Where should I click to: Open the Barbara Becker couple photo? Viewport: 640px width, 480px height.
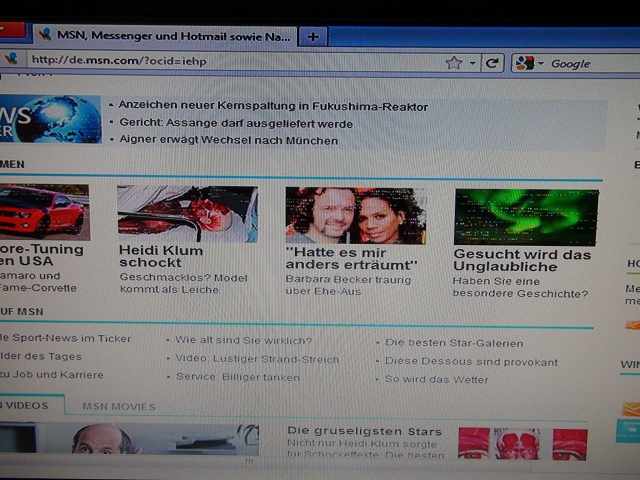(x=355, y=215)
